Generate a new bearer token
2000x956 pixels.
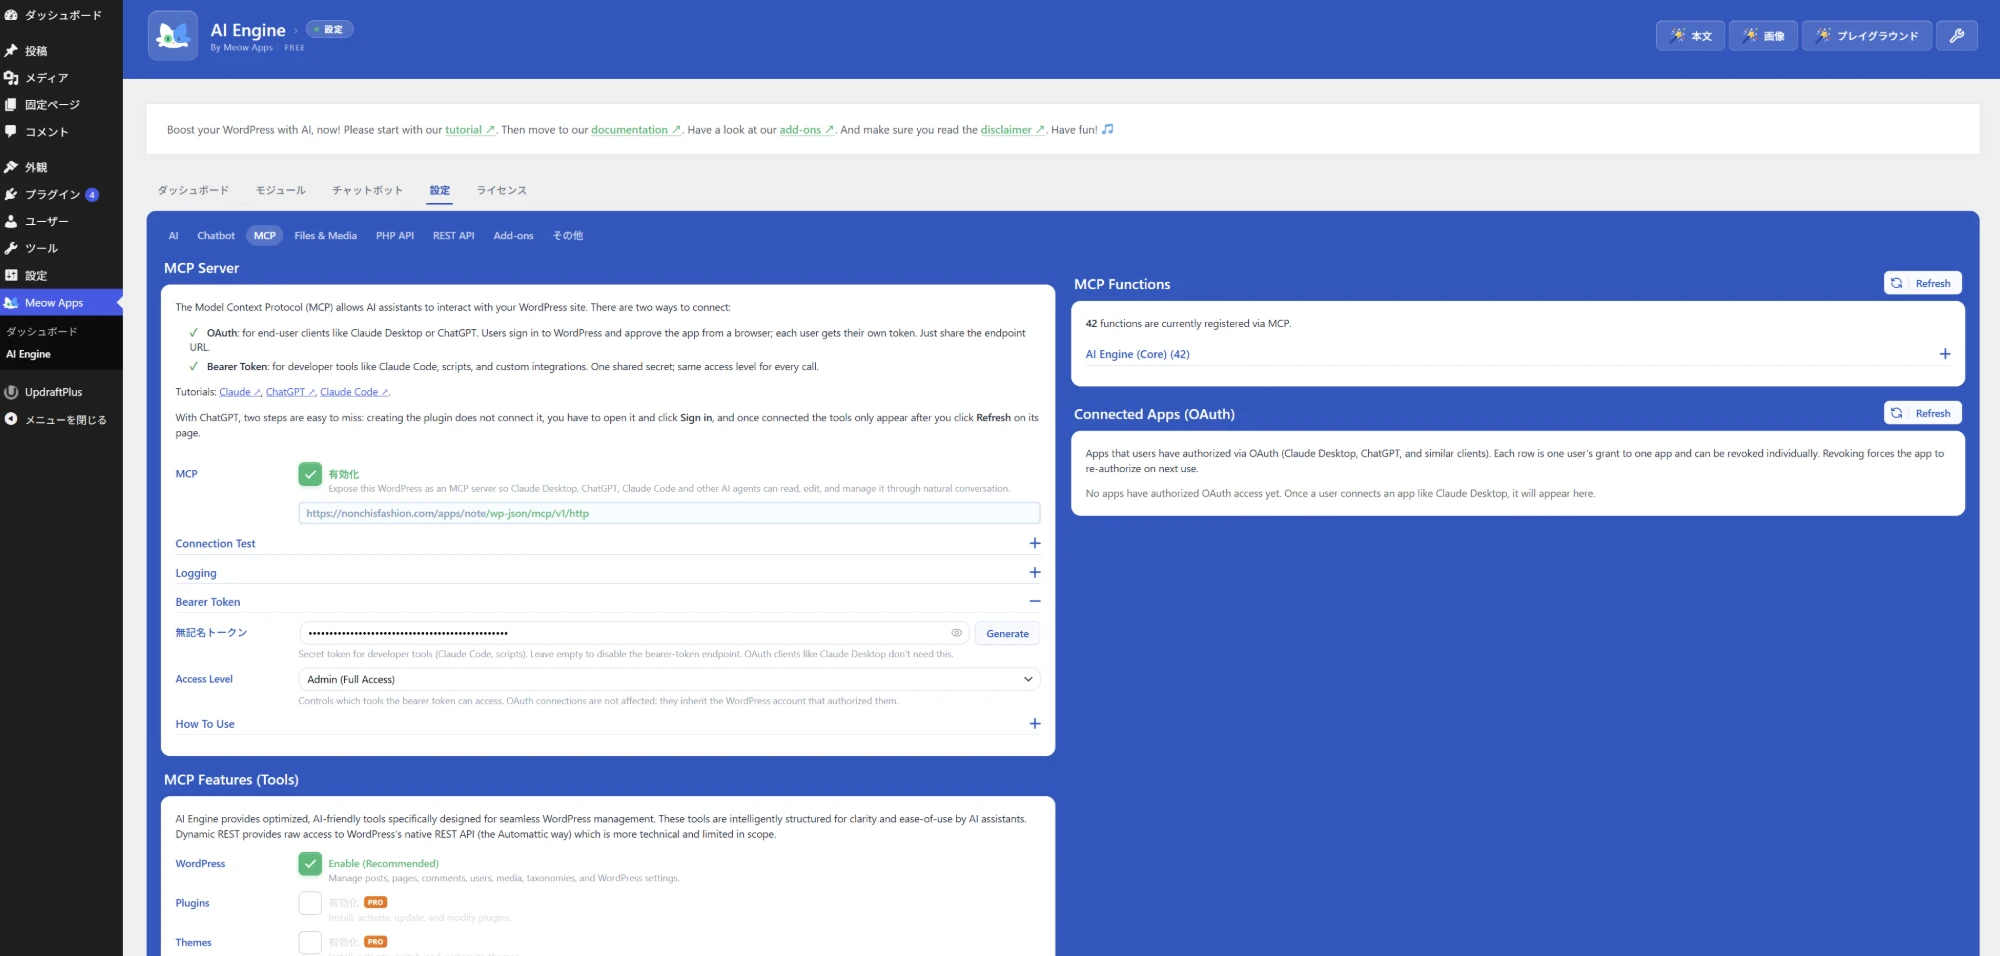1007,633
